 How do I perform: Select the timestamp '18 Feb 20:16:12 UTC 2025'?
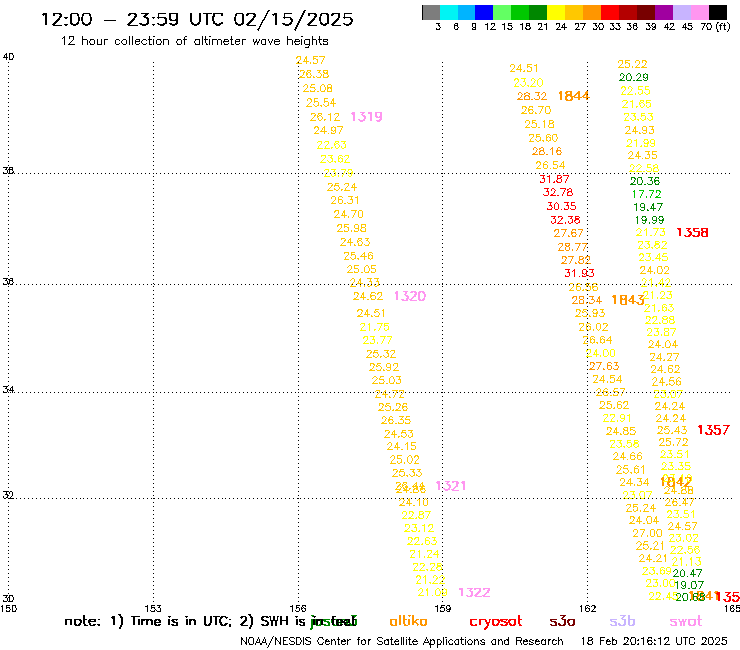click(x=654, y=641)
